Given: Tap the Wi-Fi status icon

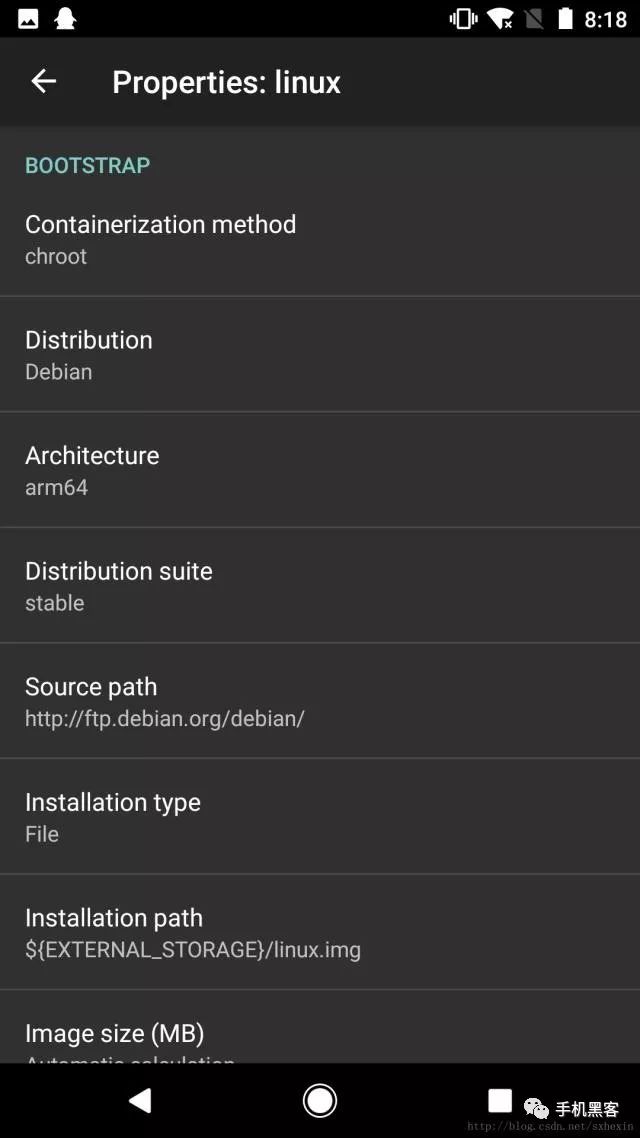Looking at the screenshot, I should click(x=500, y=19).
